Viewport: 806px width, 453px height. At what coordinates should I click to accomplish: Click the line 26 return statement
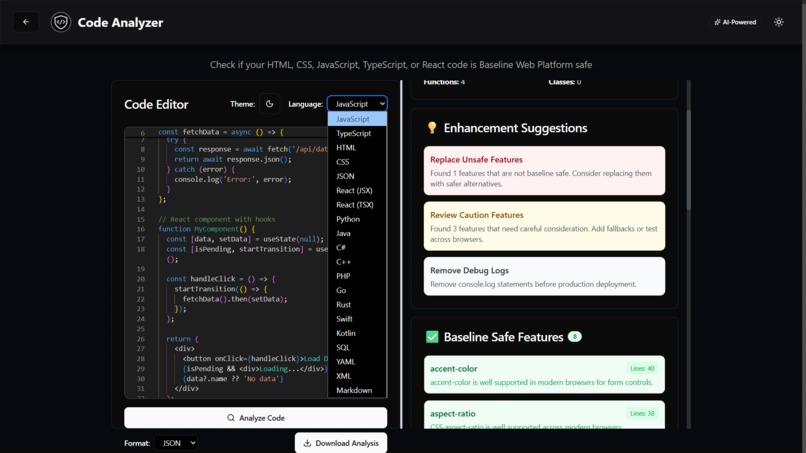coord(182,339)
